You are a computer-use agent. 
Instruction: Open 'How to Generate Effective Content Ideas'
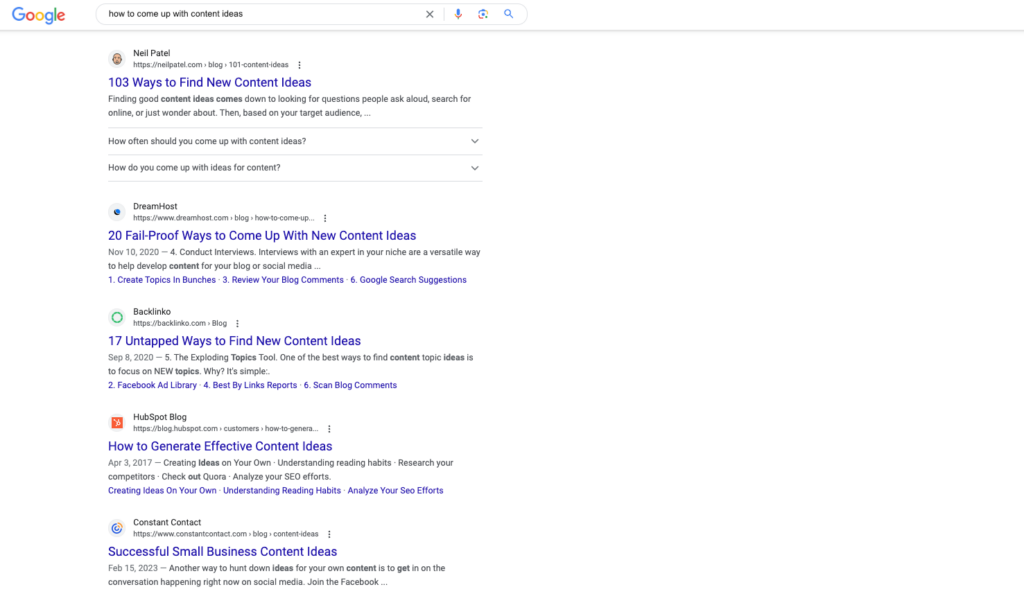pos(220,447)
